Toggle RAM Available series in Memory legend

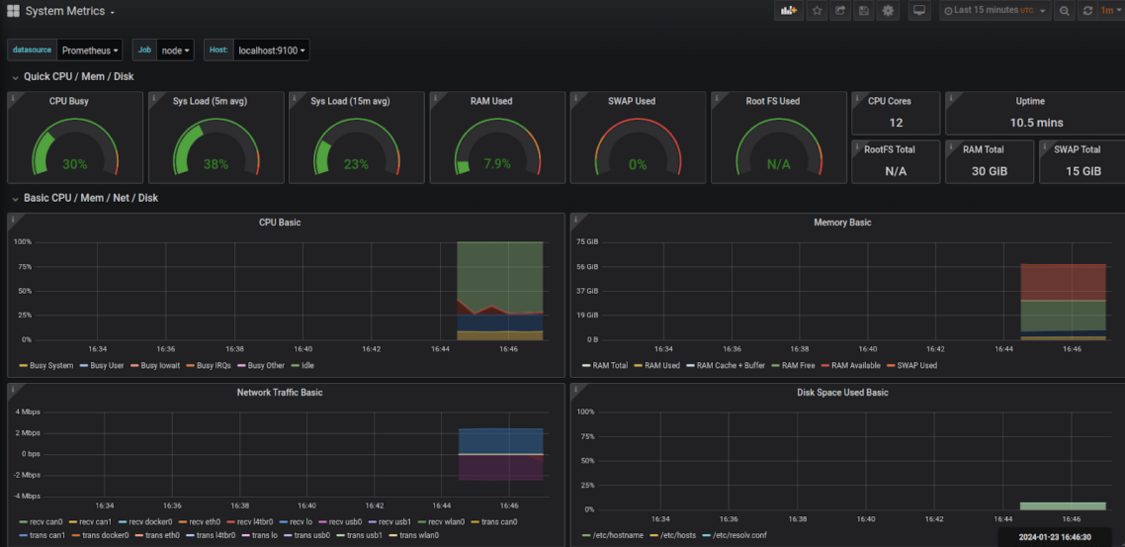(856, 365)
